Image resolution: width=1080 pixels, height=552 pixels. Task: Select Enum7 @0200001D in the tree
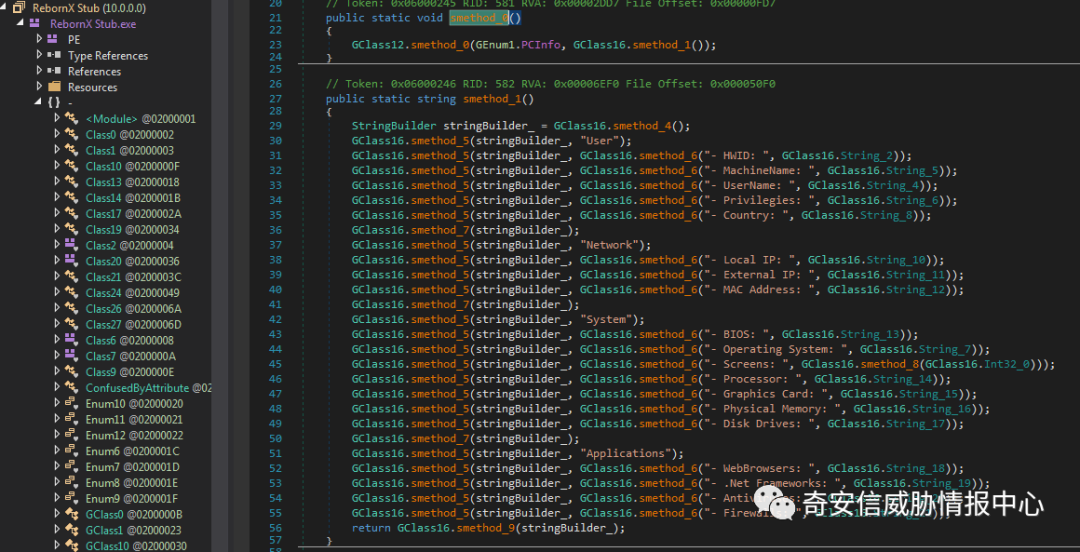coord(132,467)
